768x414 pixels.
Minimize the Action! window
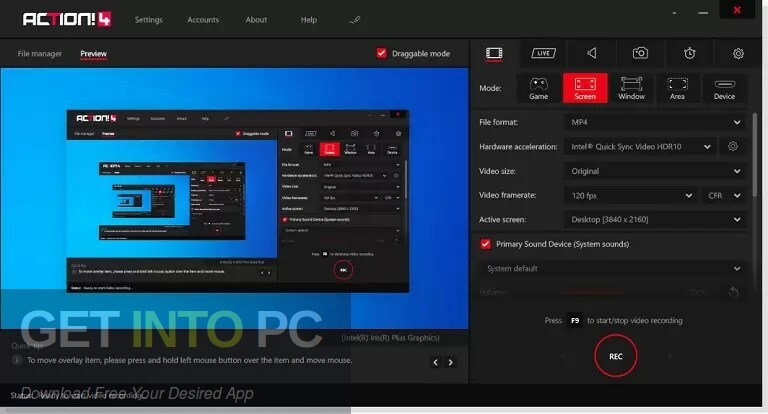pos(703,13)
